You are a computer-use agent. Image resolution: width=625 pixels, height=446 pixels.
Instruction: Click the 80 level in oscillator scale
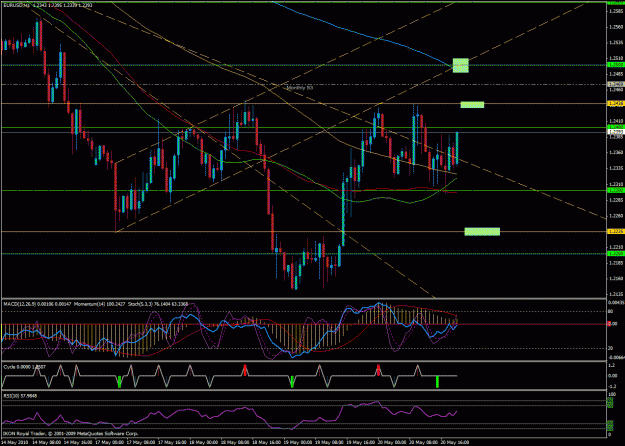coord(610,312)
